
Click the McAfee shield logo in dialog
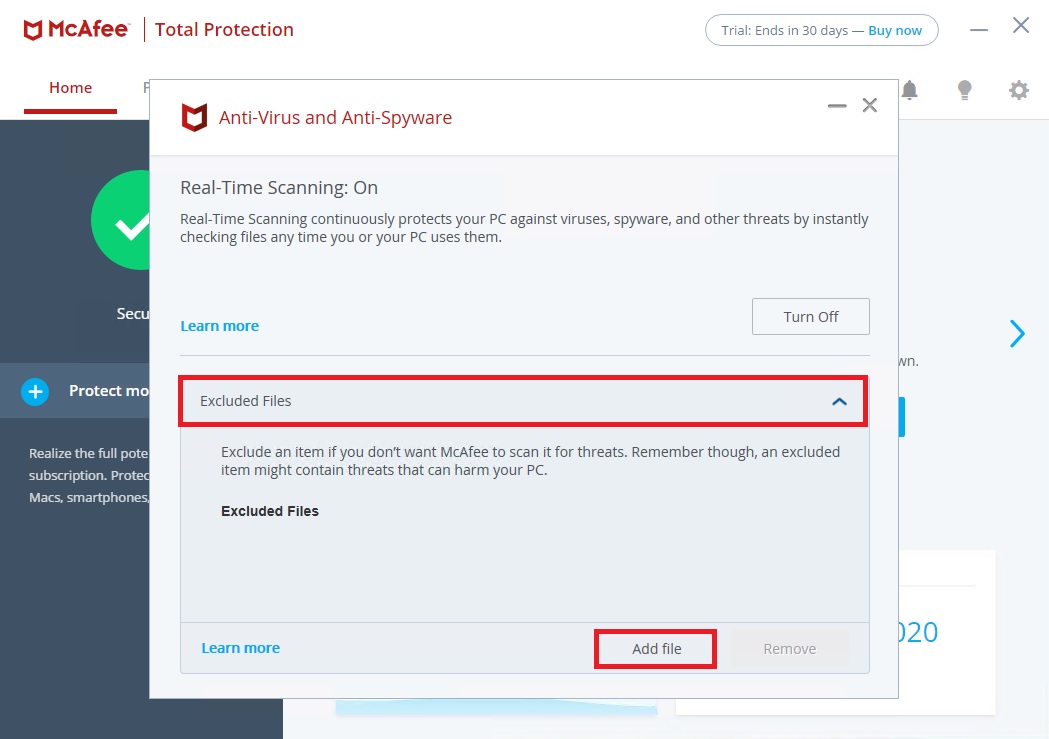(194, 118)
